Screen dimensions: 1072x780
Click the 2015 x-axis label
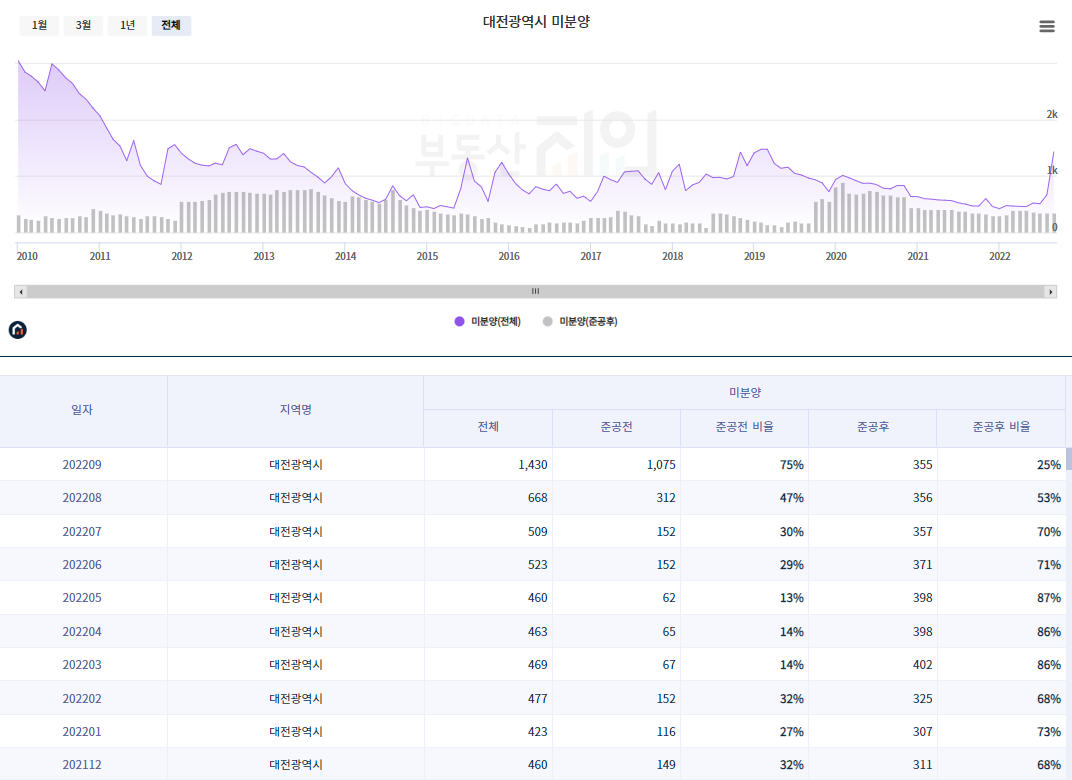coord(427,256)
